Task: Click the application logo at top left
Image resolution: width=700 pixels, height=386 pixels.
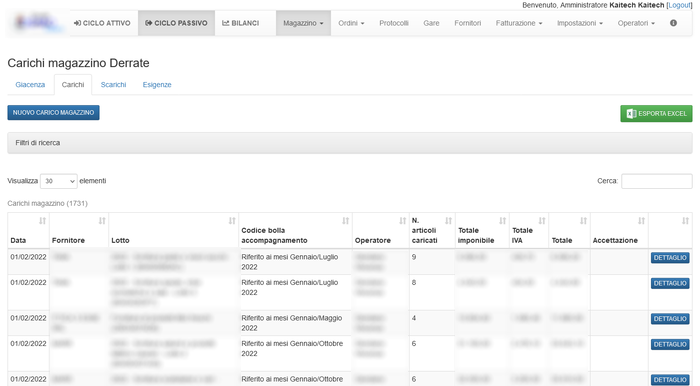Action: pos(38,23)
